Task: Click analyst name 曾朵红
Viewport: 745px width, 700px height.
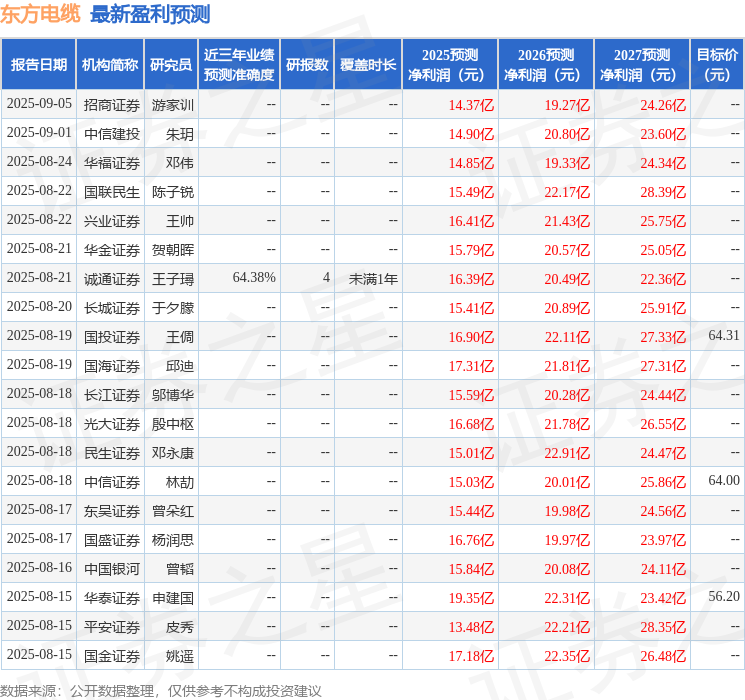Action: [173, 510]
